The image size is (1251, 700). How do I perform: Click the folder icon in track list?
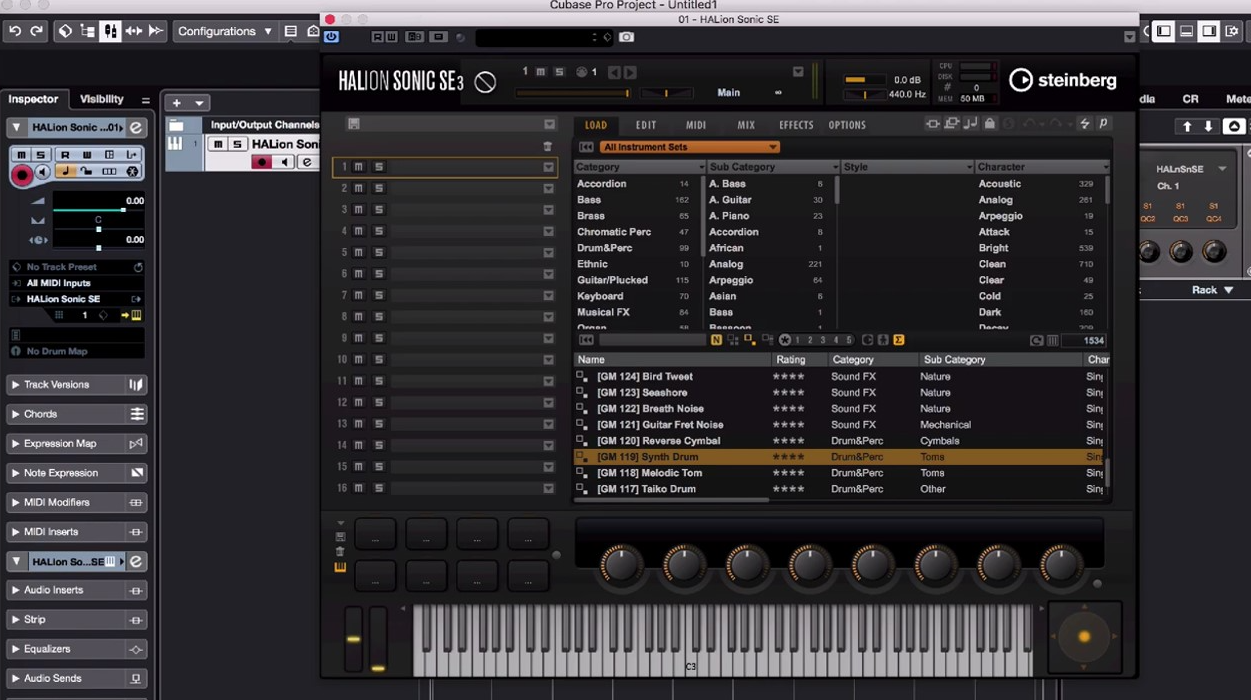click(x=176, y=125)
